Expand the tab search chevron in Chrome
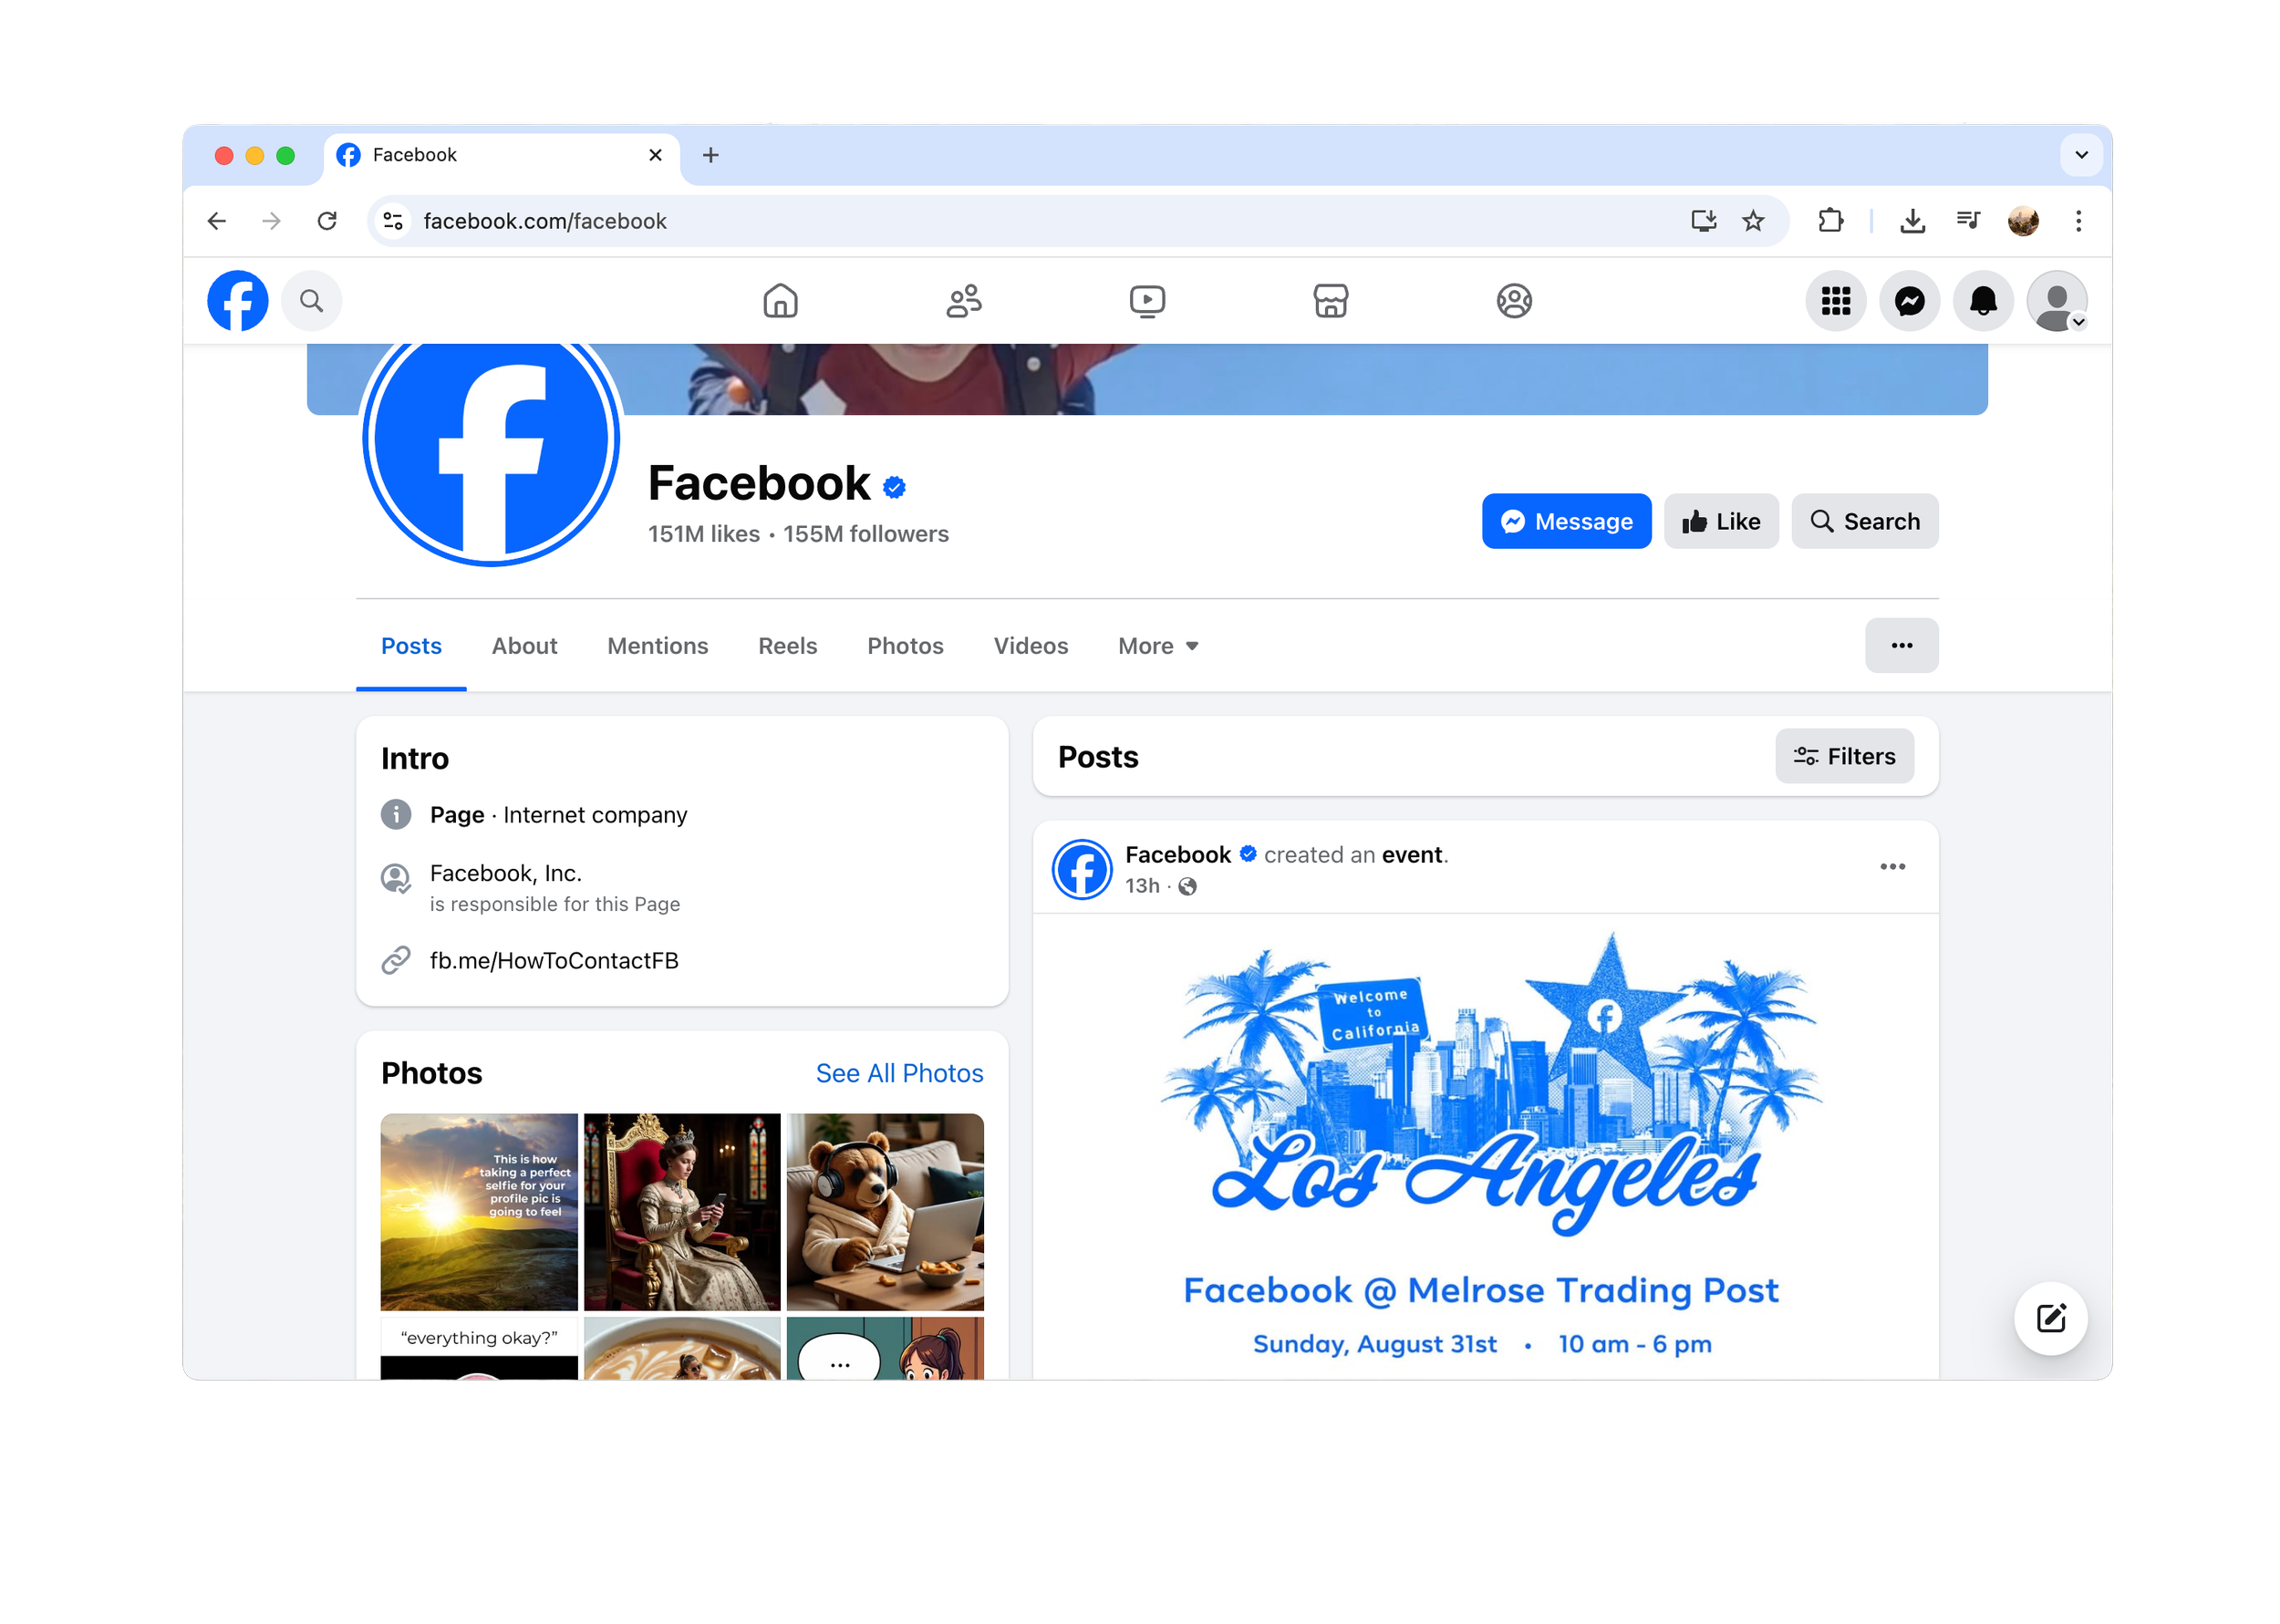Screen dimensions: 2280x1624 2082,155
